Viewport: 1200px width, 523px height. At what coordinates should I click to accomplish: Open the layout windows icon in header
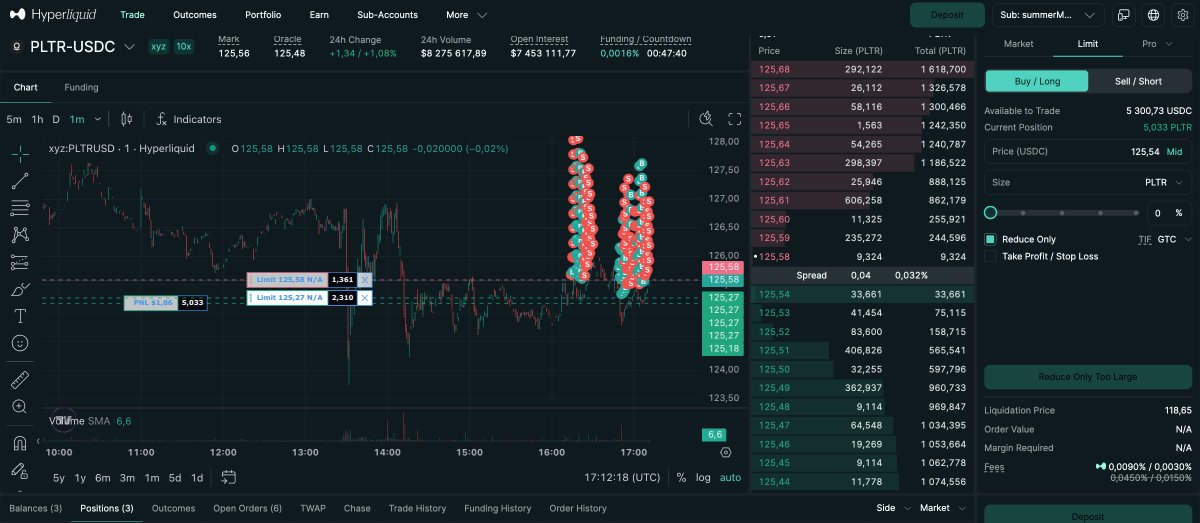1124,15
